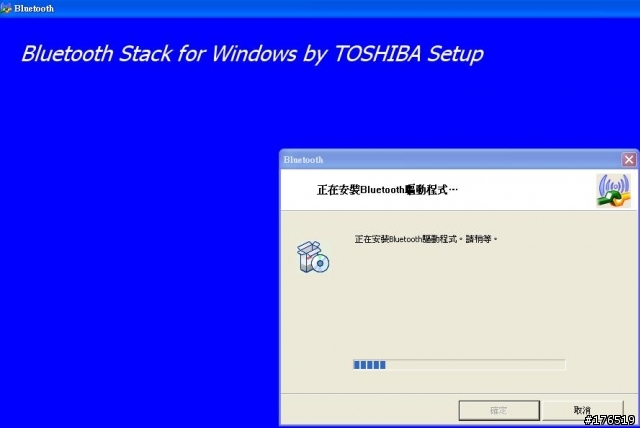This screenshot has height=428, width=640.
Task: Click the status message ending with 請稍等
Action: click(426, 239)
